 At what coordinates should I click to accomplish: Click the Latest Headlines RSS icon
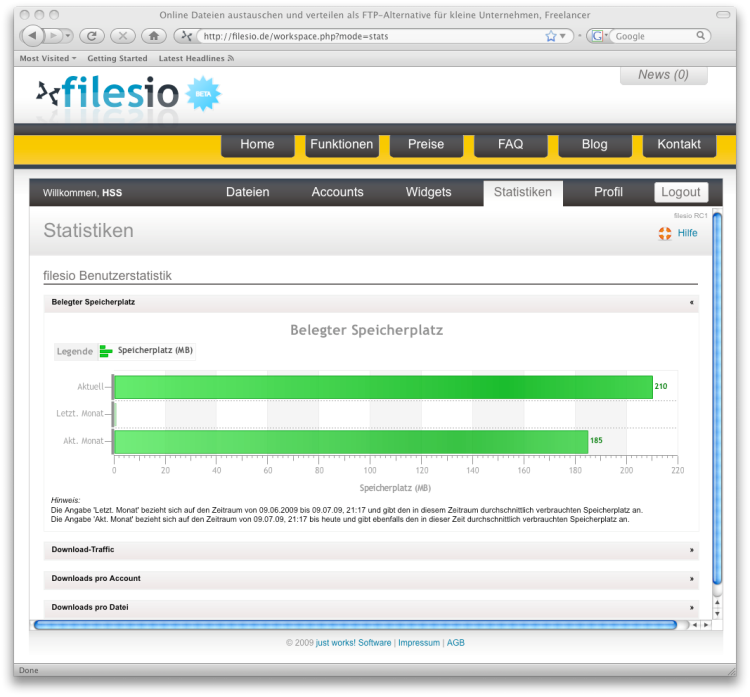tap(231, 58)
